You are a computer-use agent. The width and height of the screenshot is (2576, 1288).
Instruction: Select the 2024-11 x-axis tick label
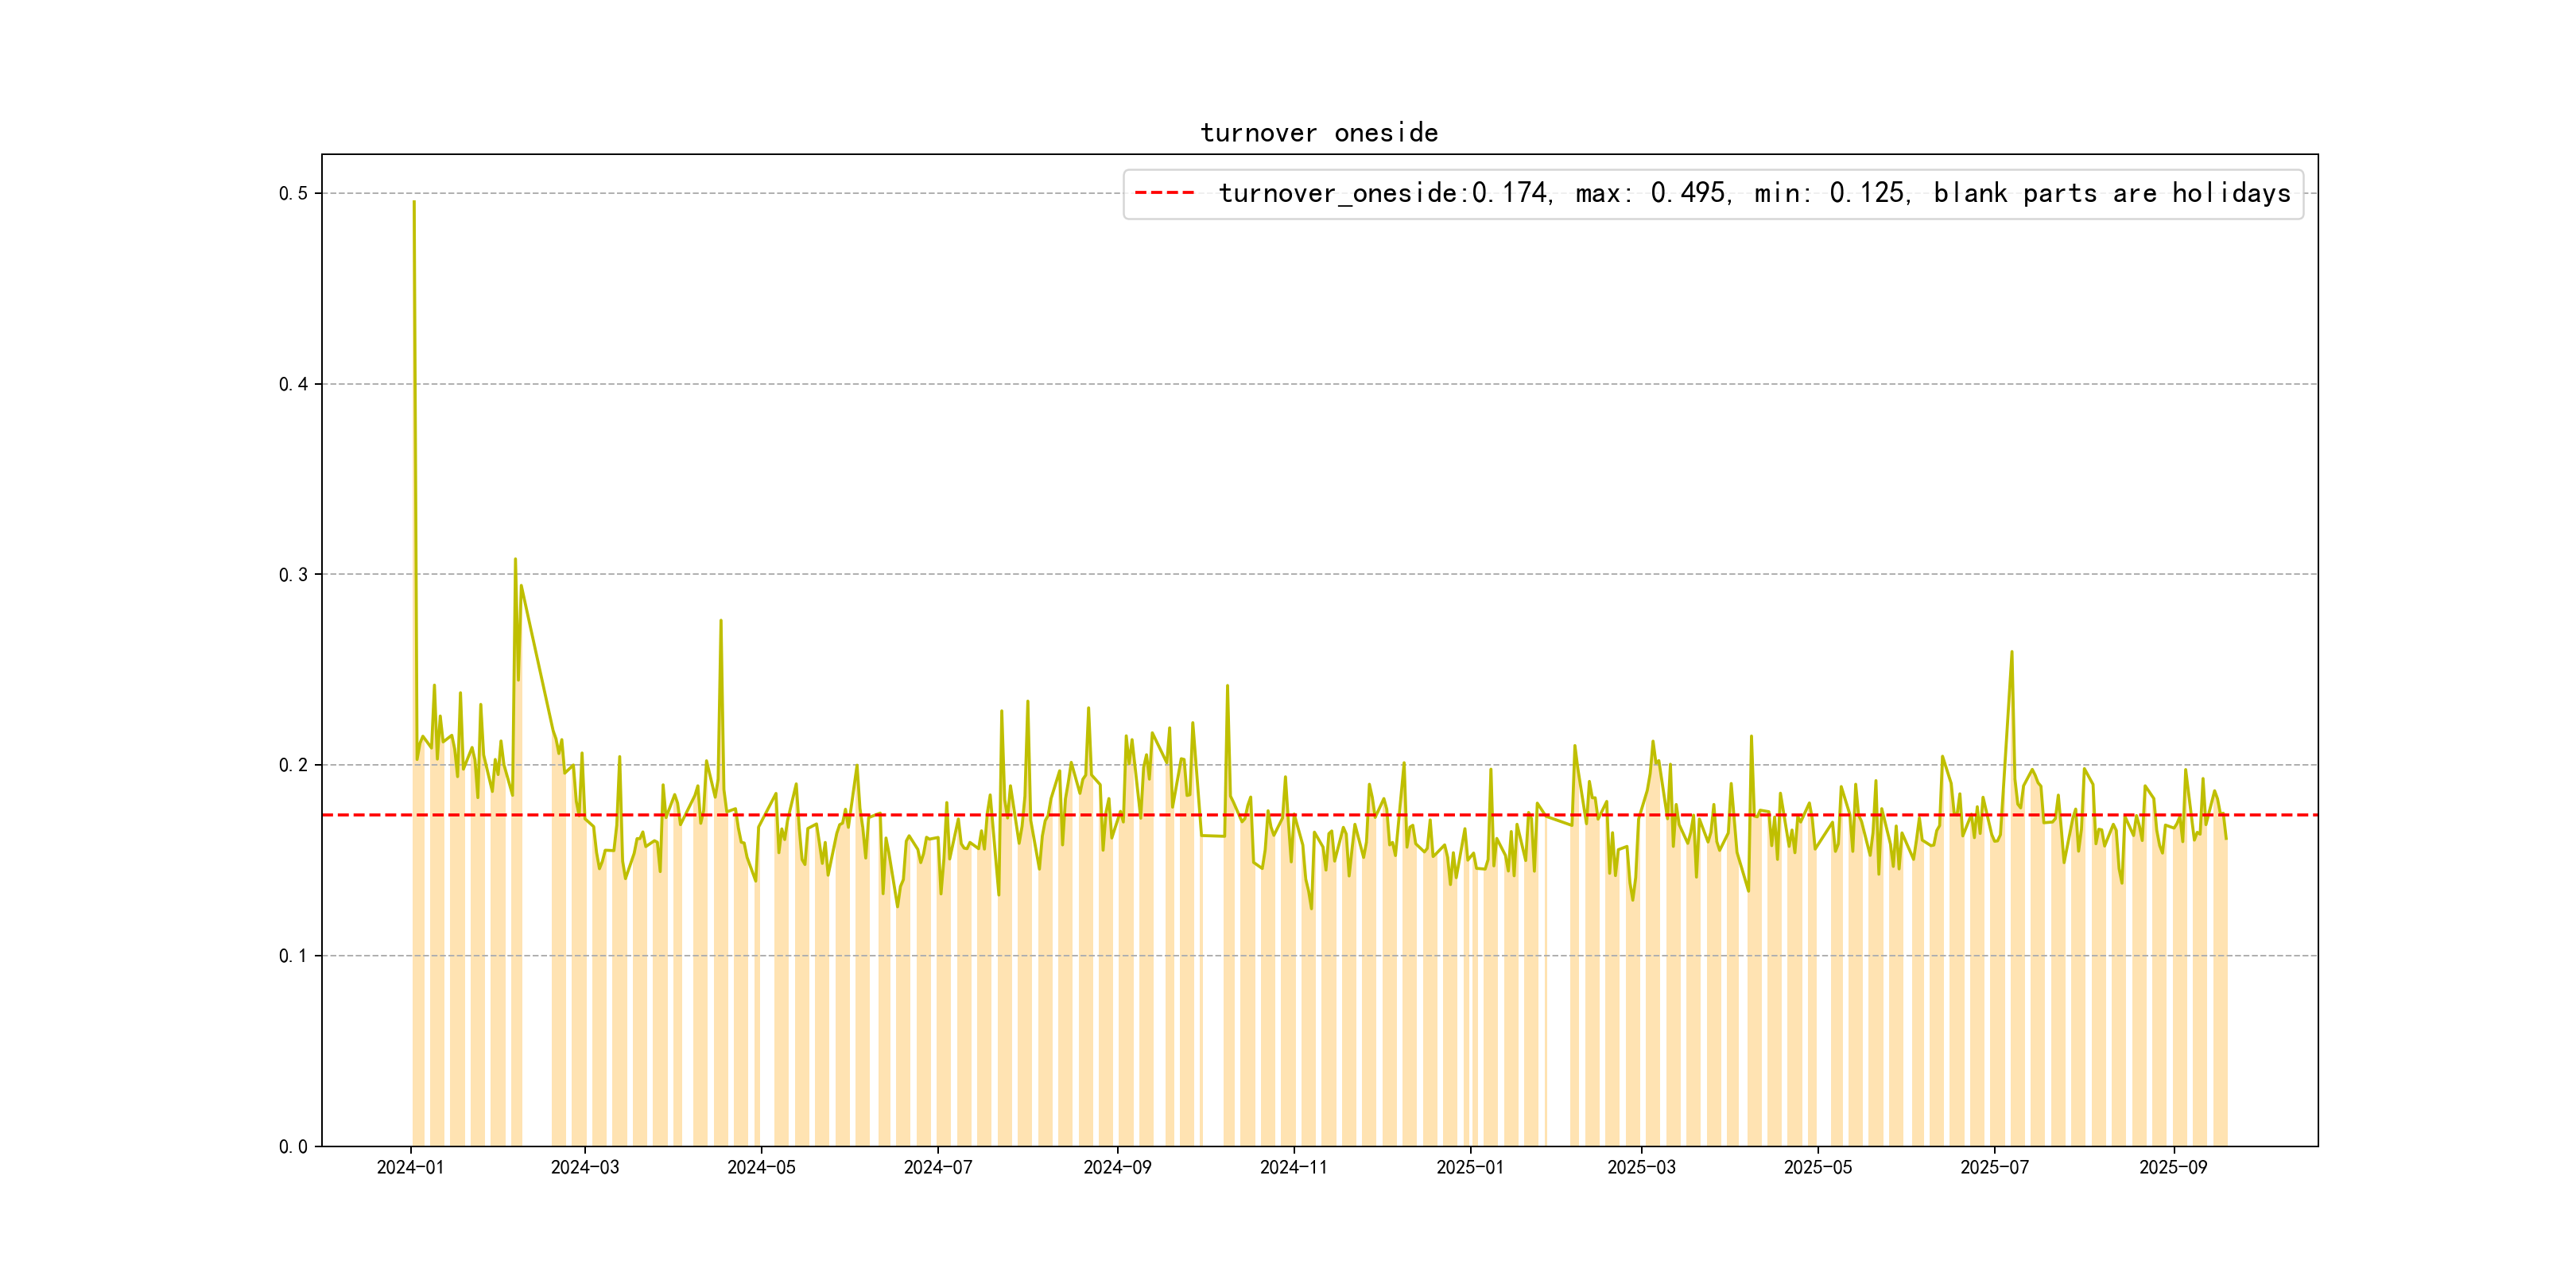coord(1293,1167)
